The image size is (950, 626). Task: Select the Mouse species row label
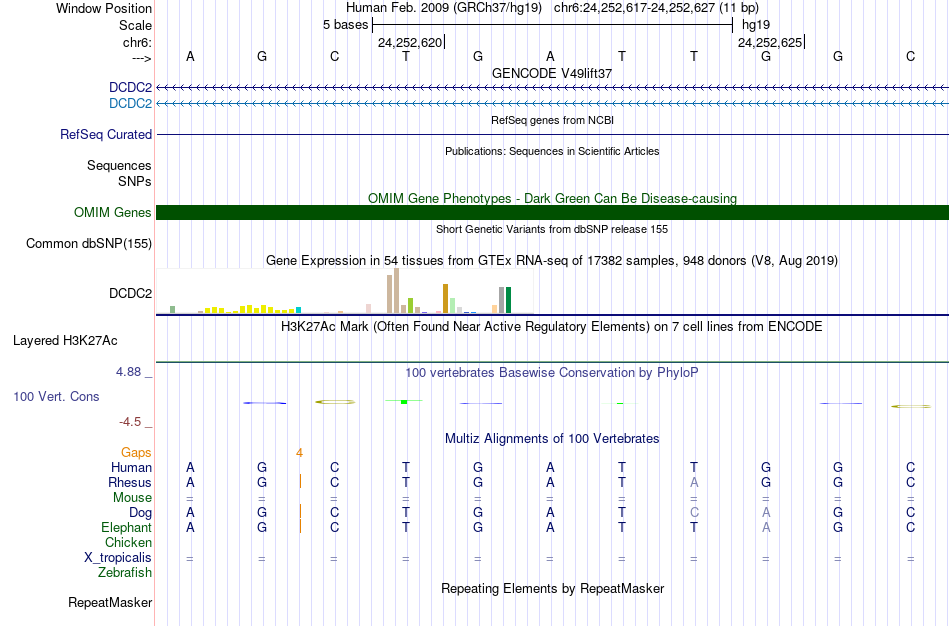[132, 498]
